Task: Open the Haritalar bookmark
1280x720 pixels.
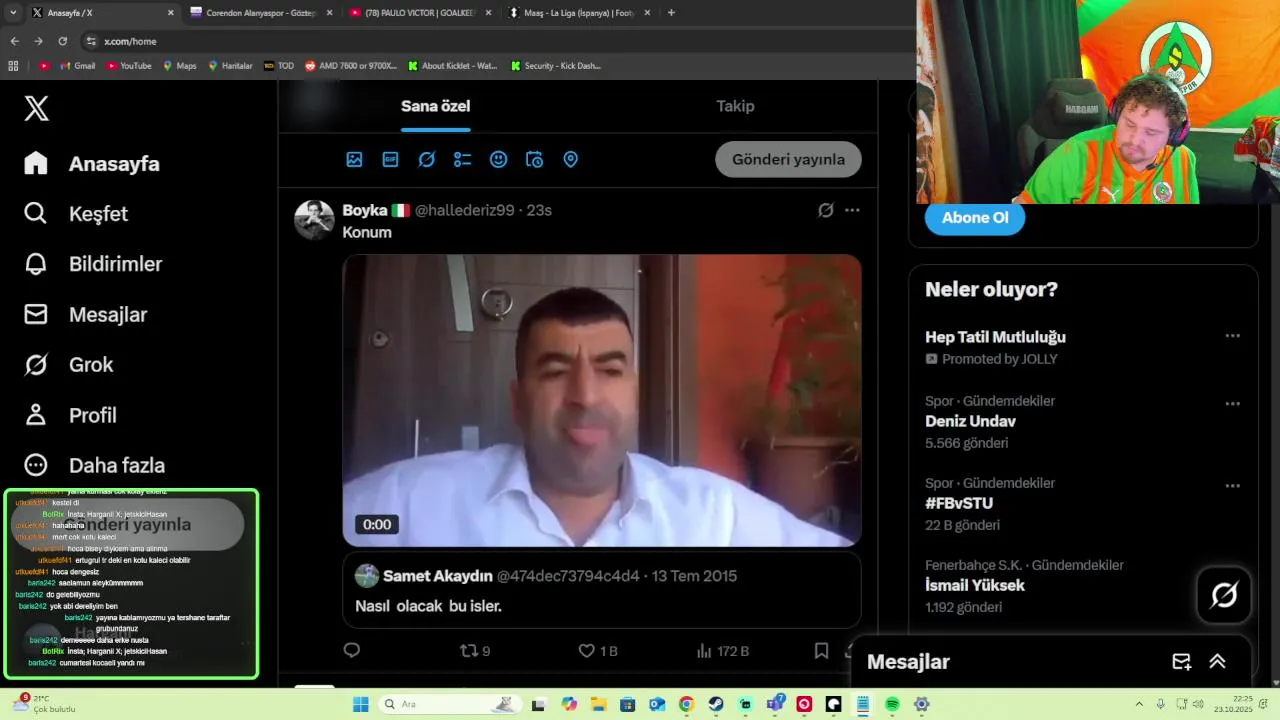Action: (230, 66)
